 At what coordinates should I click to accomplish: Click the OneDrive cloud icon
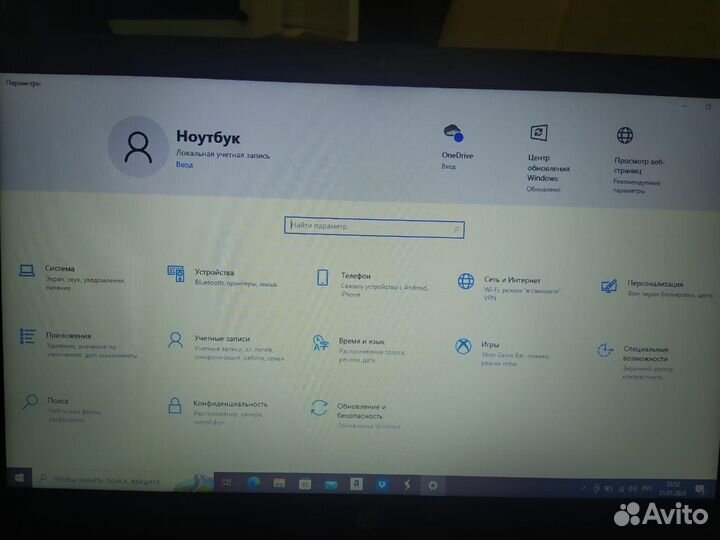(x=454, y=133)
